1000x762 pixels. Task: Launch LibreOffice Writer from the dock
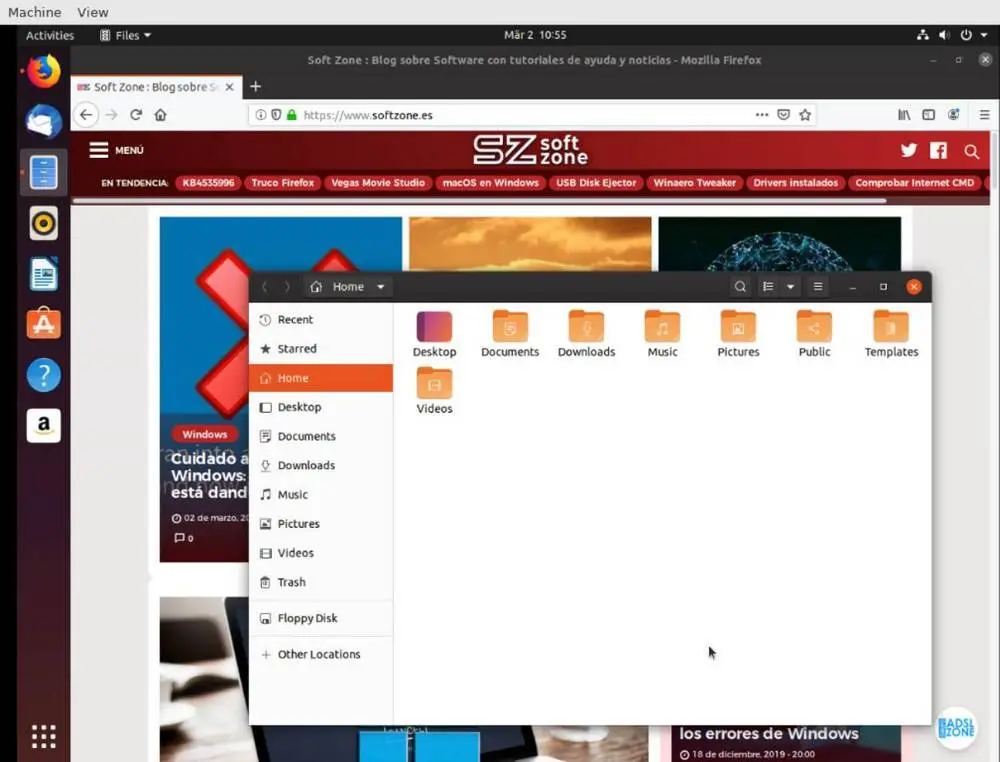click(43, 274)
